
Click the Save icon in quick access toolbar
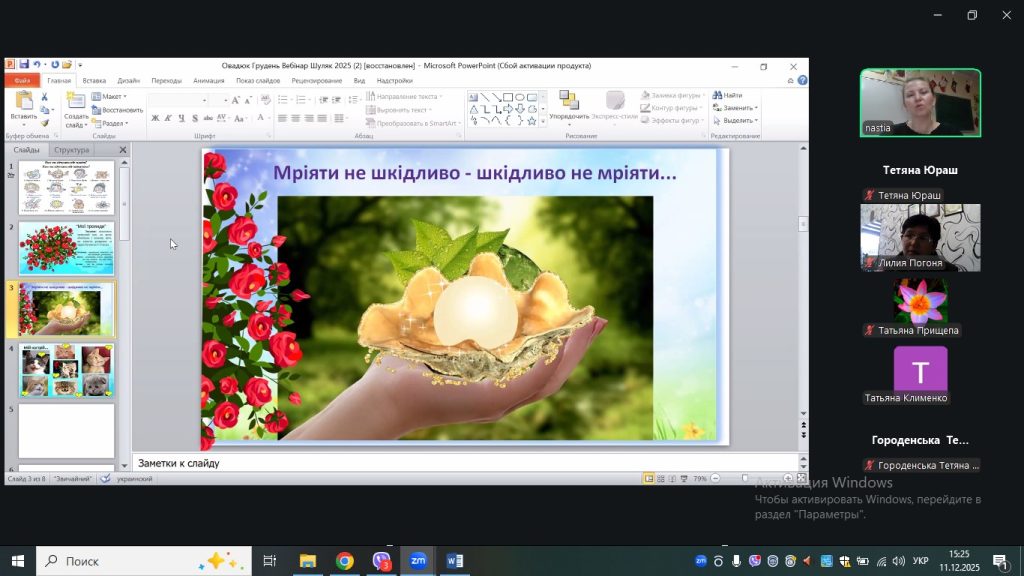[23, 66]
